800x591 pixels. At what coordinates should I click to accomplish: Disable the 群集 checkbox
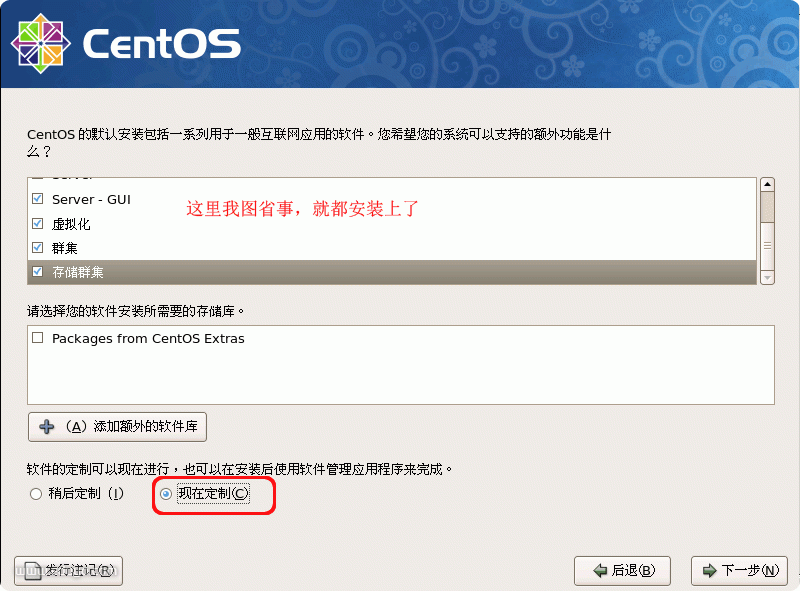38,247
